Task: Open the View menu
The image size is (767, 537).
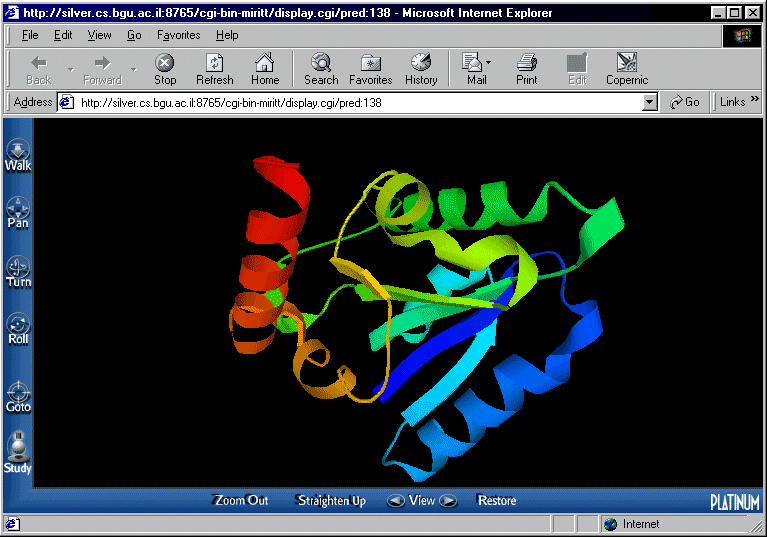Action: pos(100,35)
